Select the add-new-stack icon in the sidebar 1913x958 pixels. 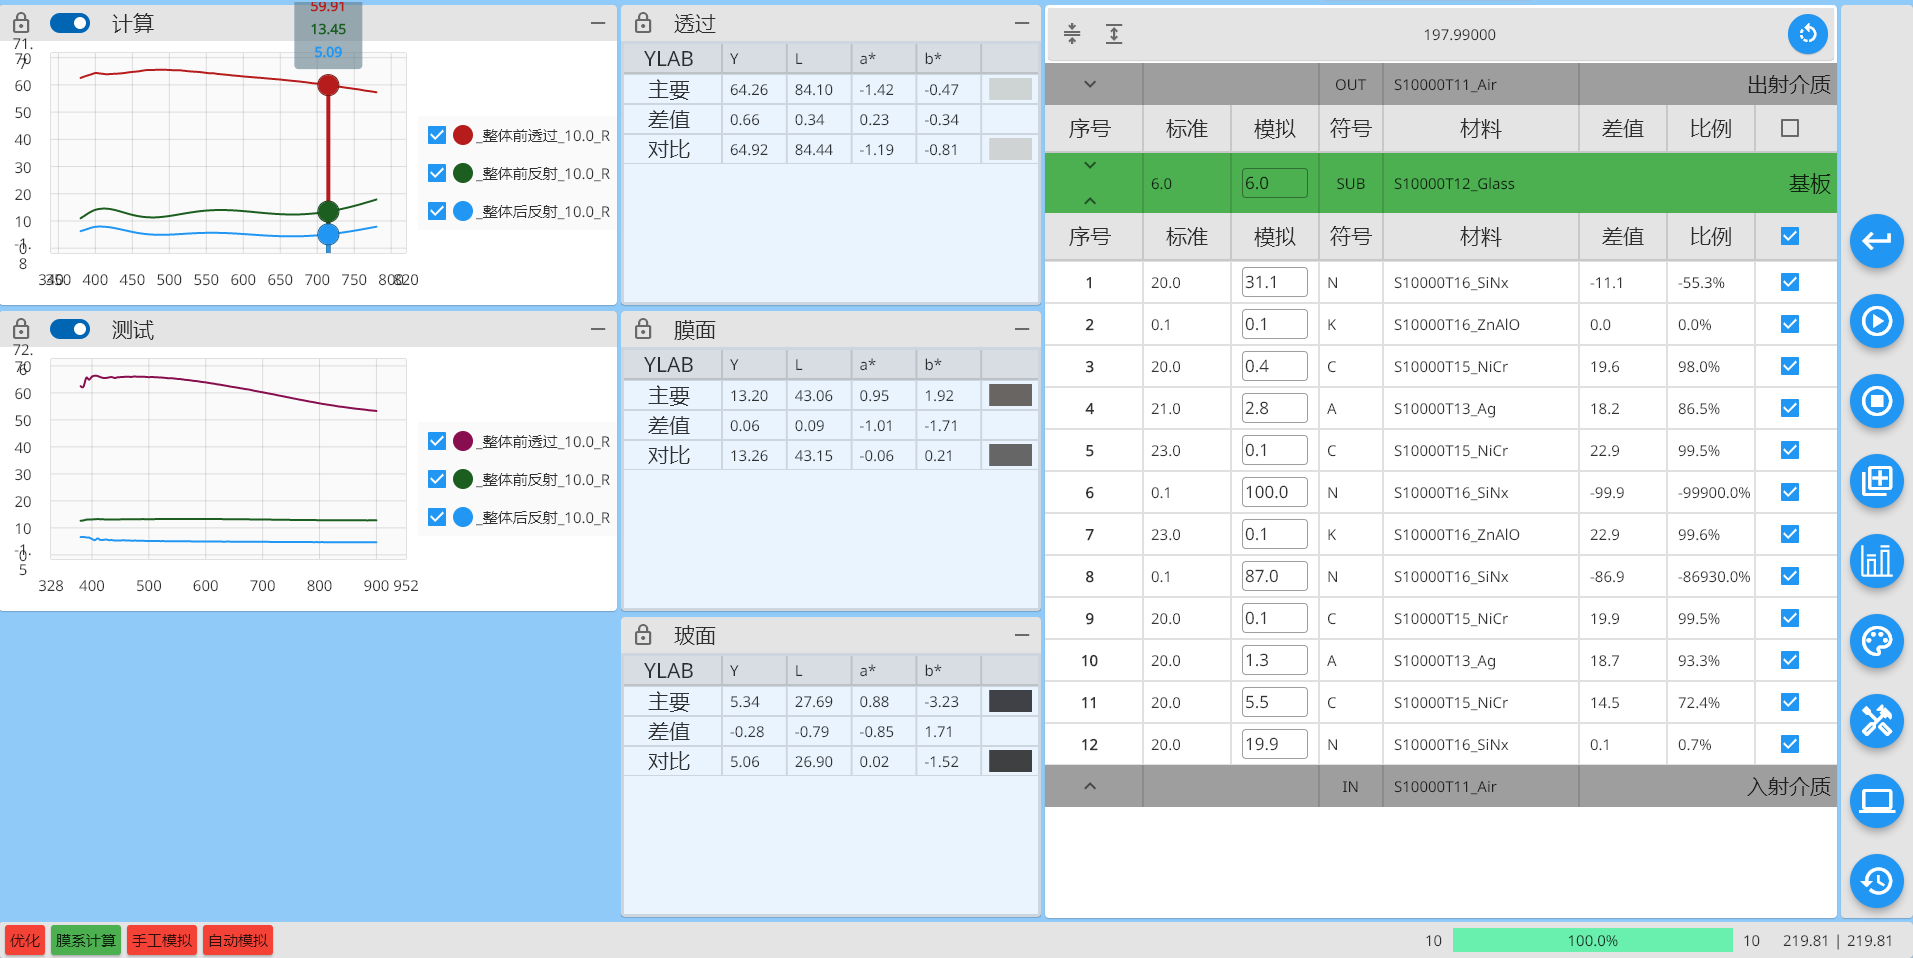click(1876, 481)
